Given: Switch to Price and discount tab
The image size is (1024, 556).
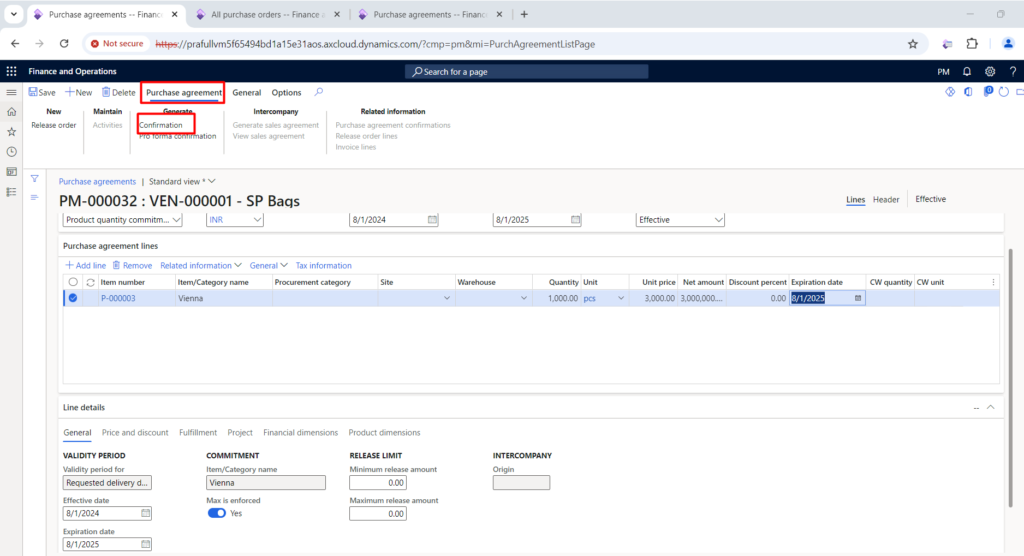Looking at the screenshot, I should (135, 433).
